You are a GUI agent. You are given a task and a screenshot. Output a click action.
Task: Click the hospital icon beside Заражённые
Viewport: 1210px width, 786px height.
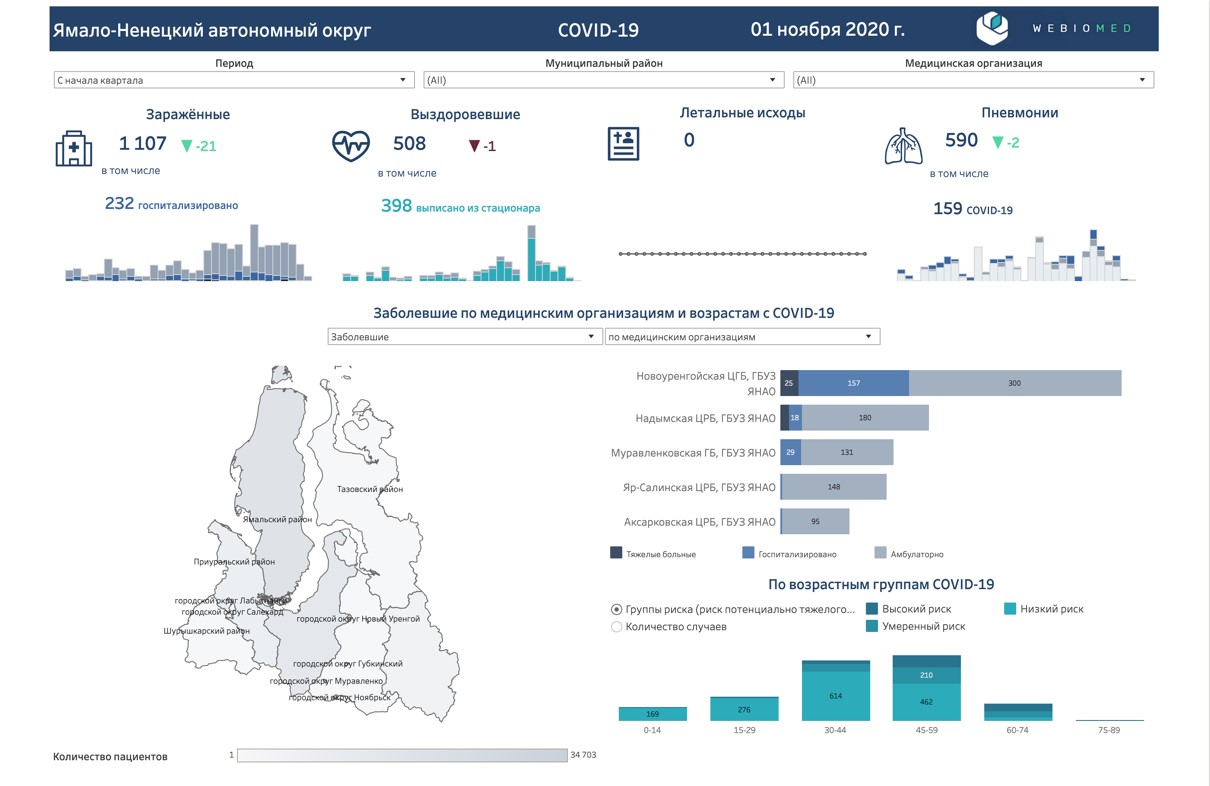[x=74, y=148]
